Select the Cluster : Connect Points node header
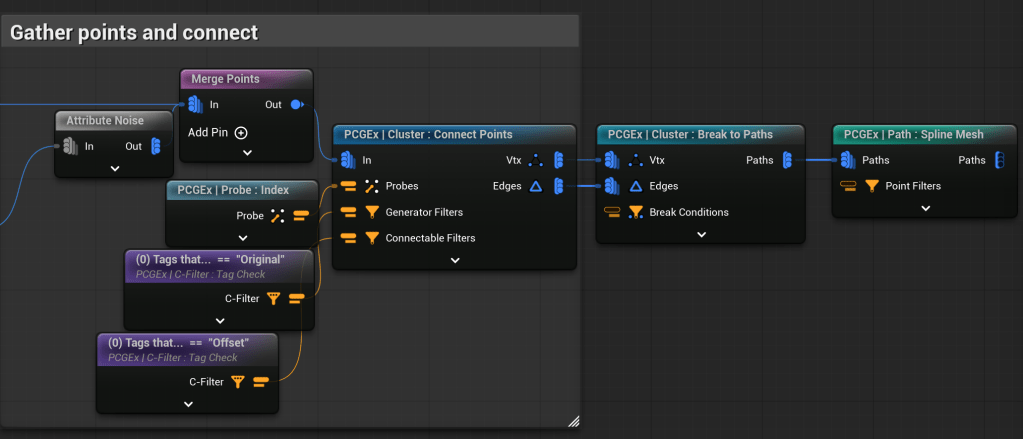Screen dimensions: 1023x439 pos(428,134)
